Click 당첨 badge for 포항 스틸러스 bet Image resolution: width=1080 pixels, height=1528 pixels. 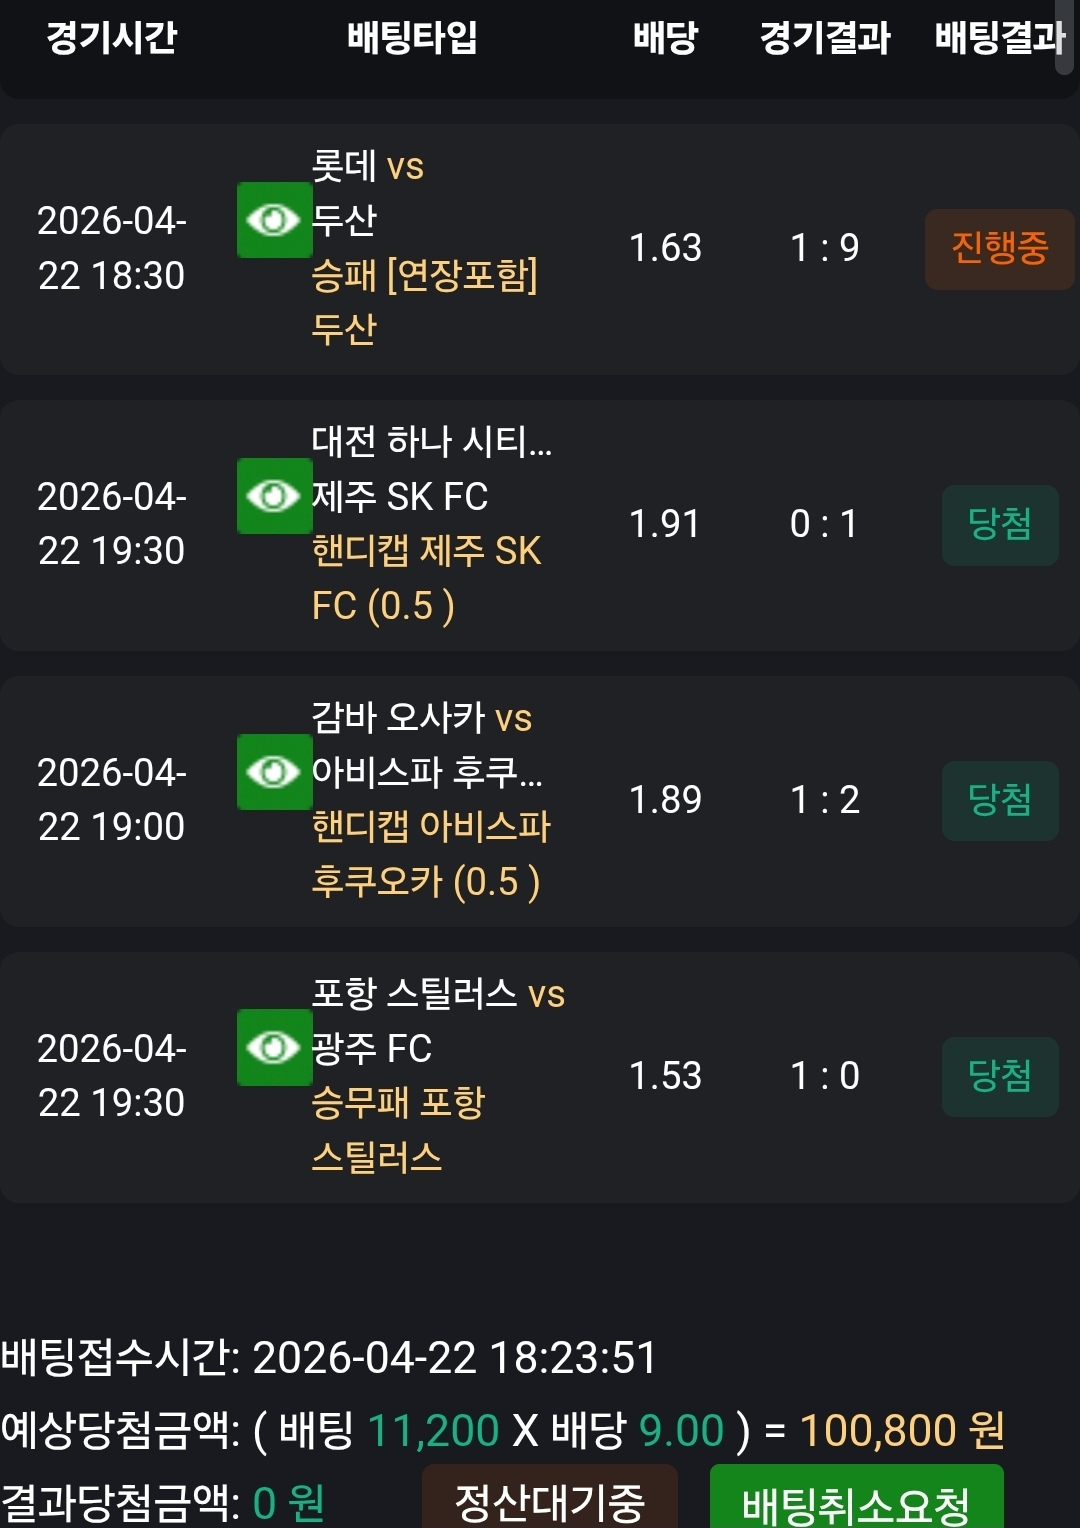coord(1000,1077)
